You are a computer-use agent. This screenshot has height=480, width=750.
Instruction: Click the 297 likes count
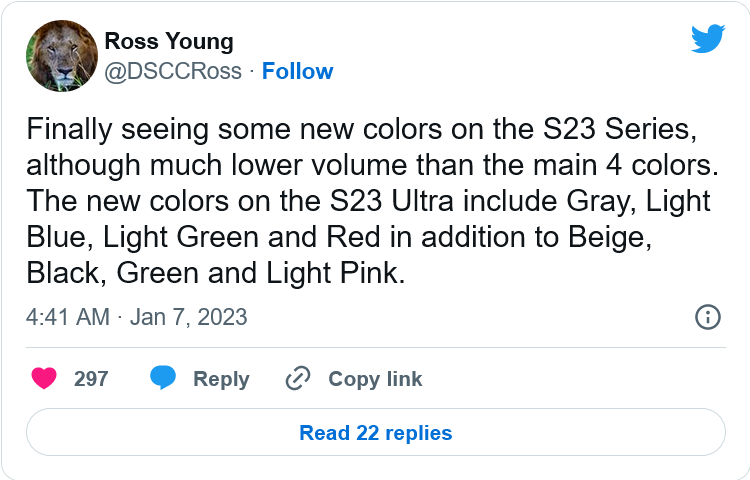[91, 379]
